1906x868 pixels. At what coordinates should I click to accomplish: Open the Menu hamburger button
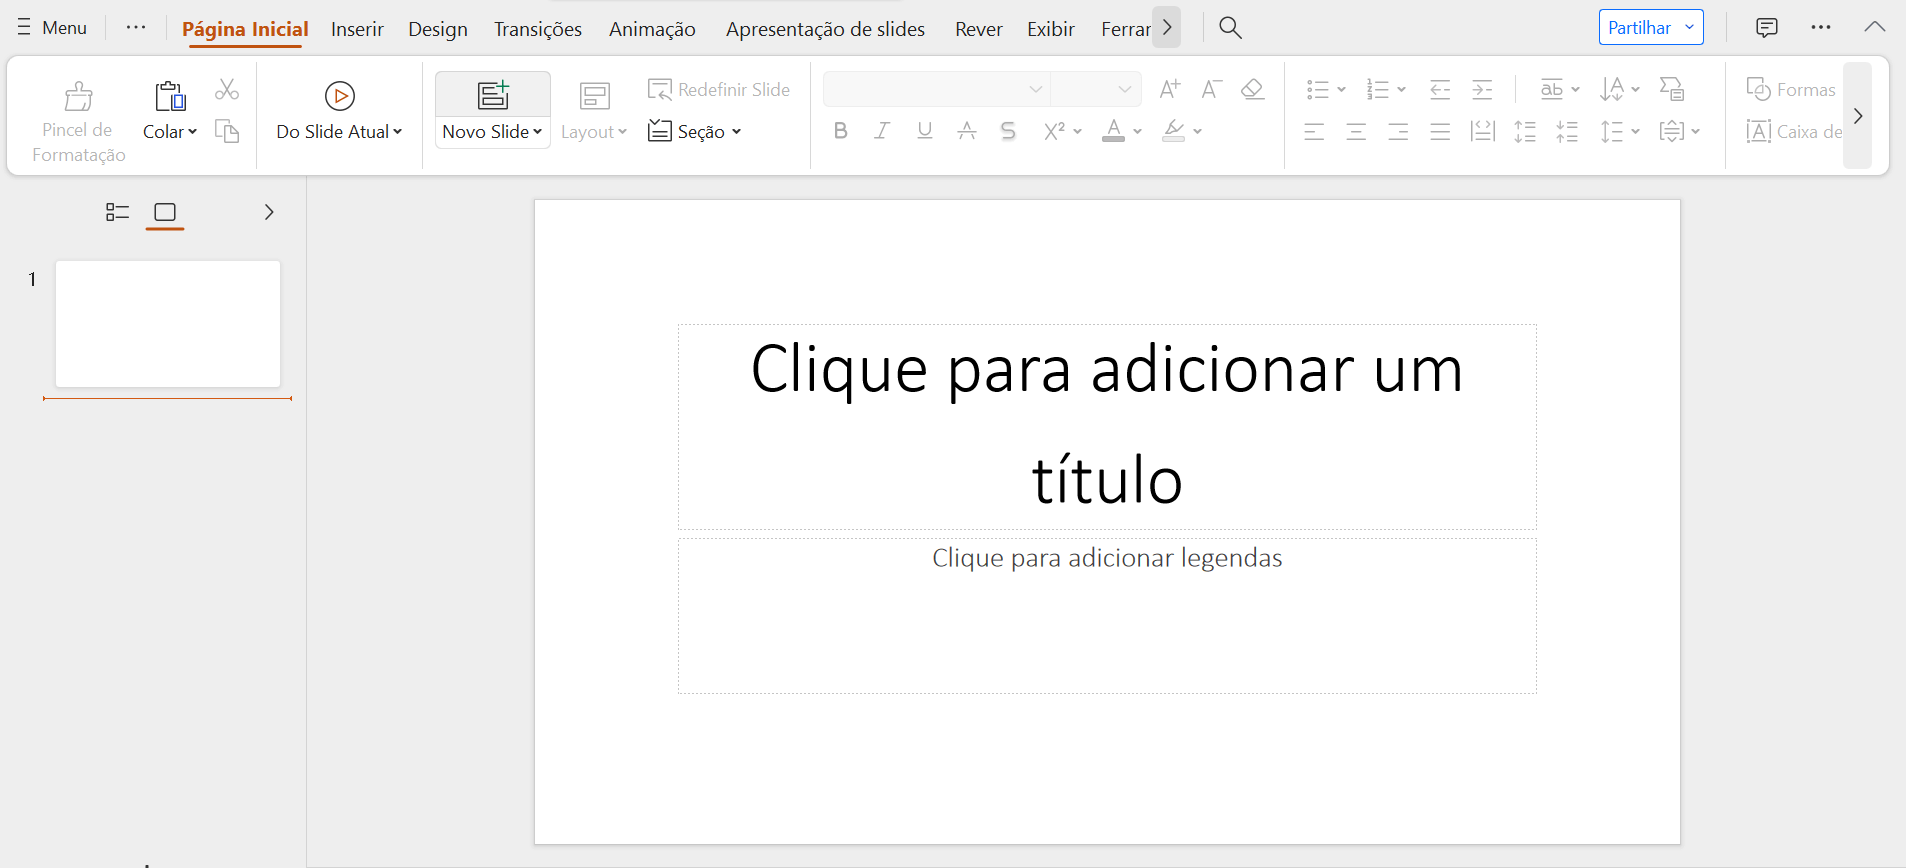click(52, 28)
